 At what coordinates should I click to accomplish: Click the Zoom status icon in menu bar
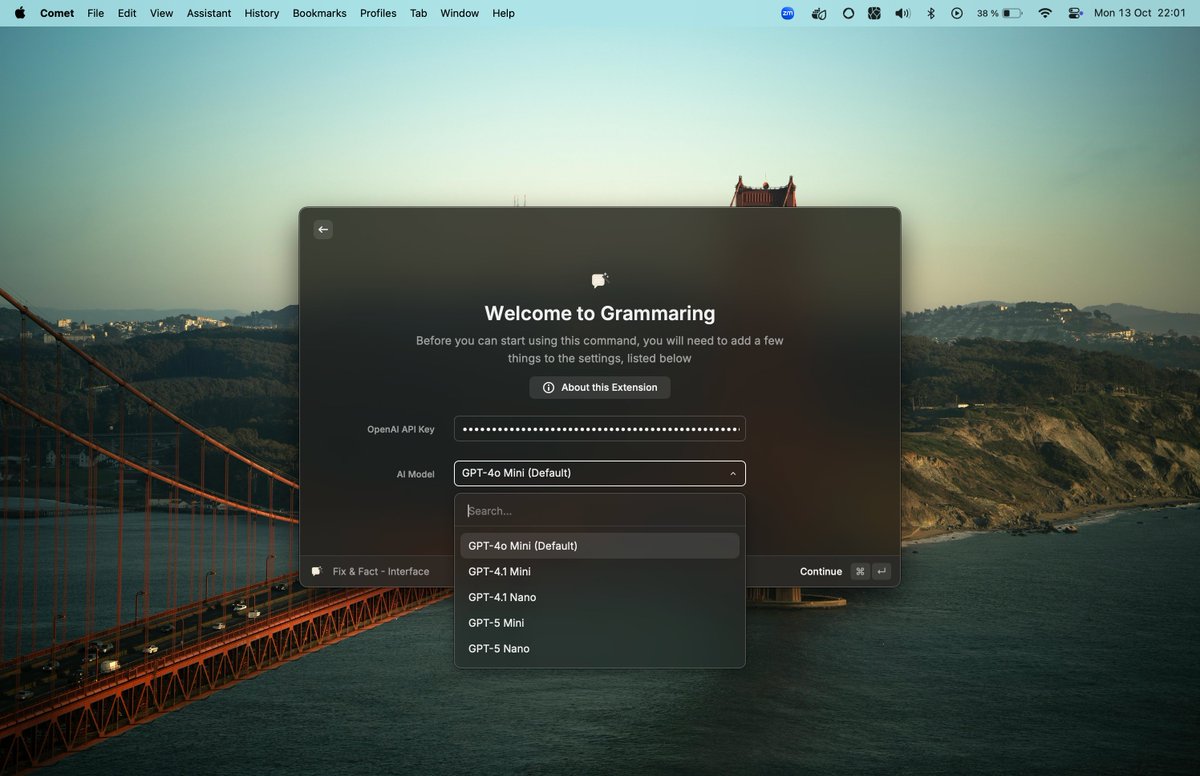tap(788, 13)
